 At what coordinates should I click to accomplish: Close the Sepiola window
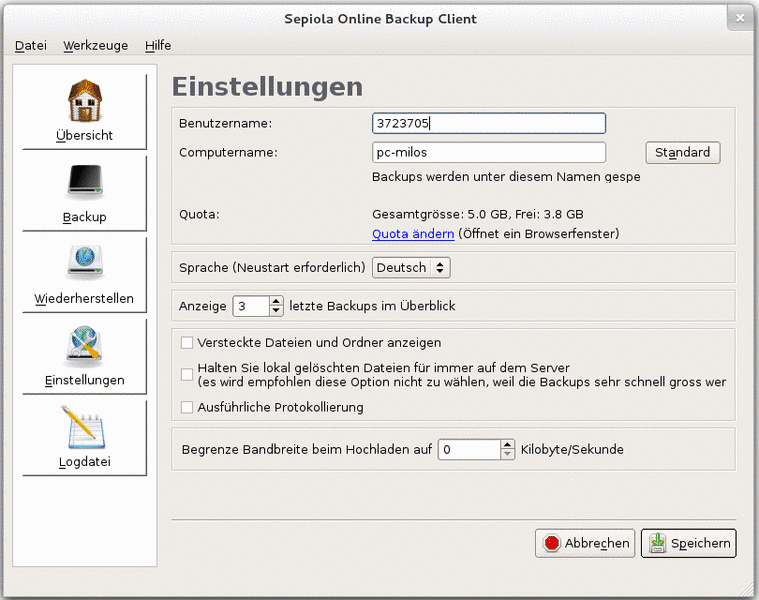(x=740, y=18)
